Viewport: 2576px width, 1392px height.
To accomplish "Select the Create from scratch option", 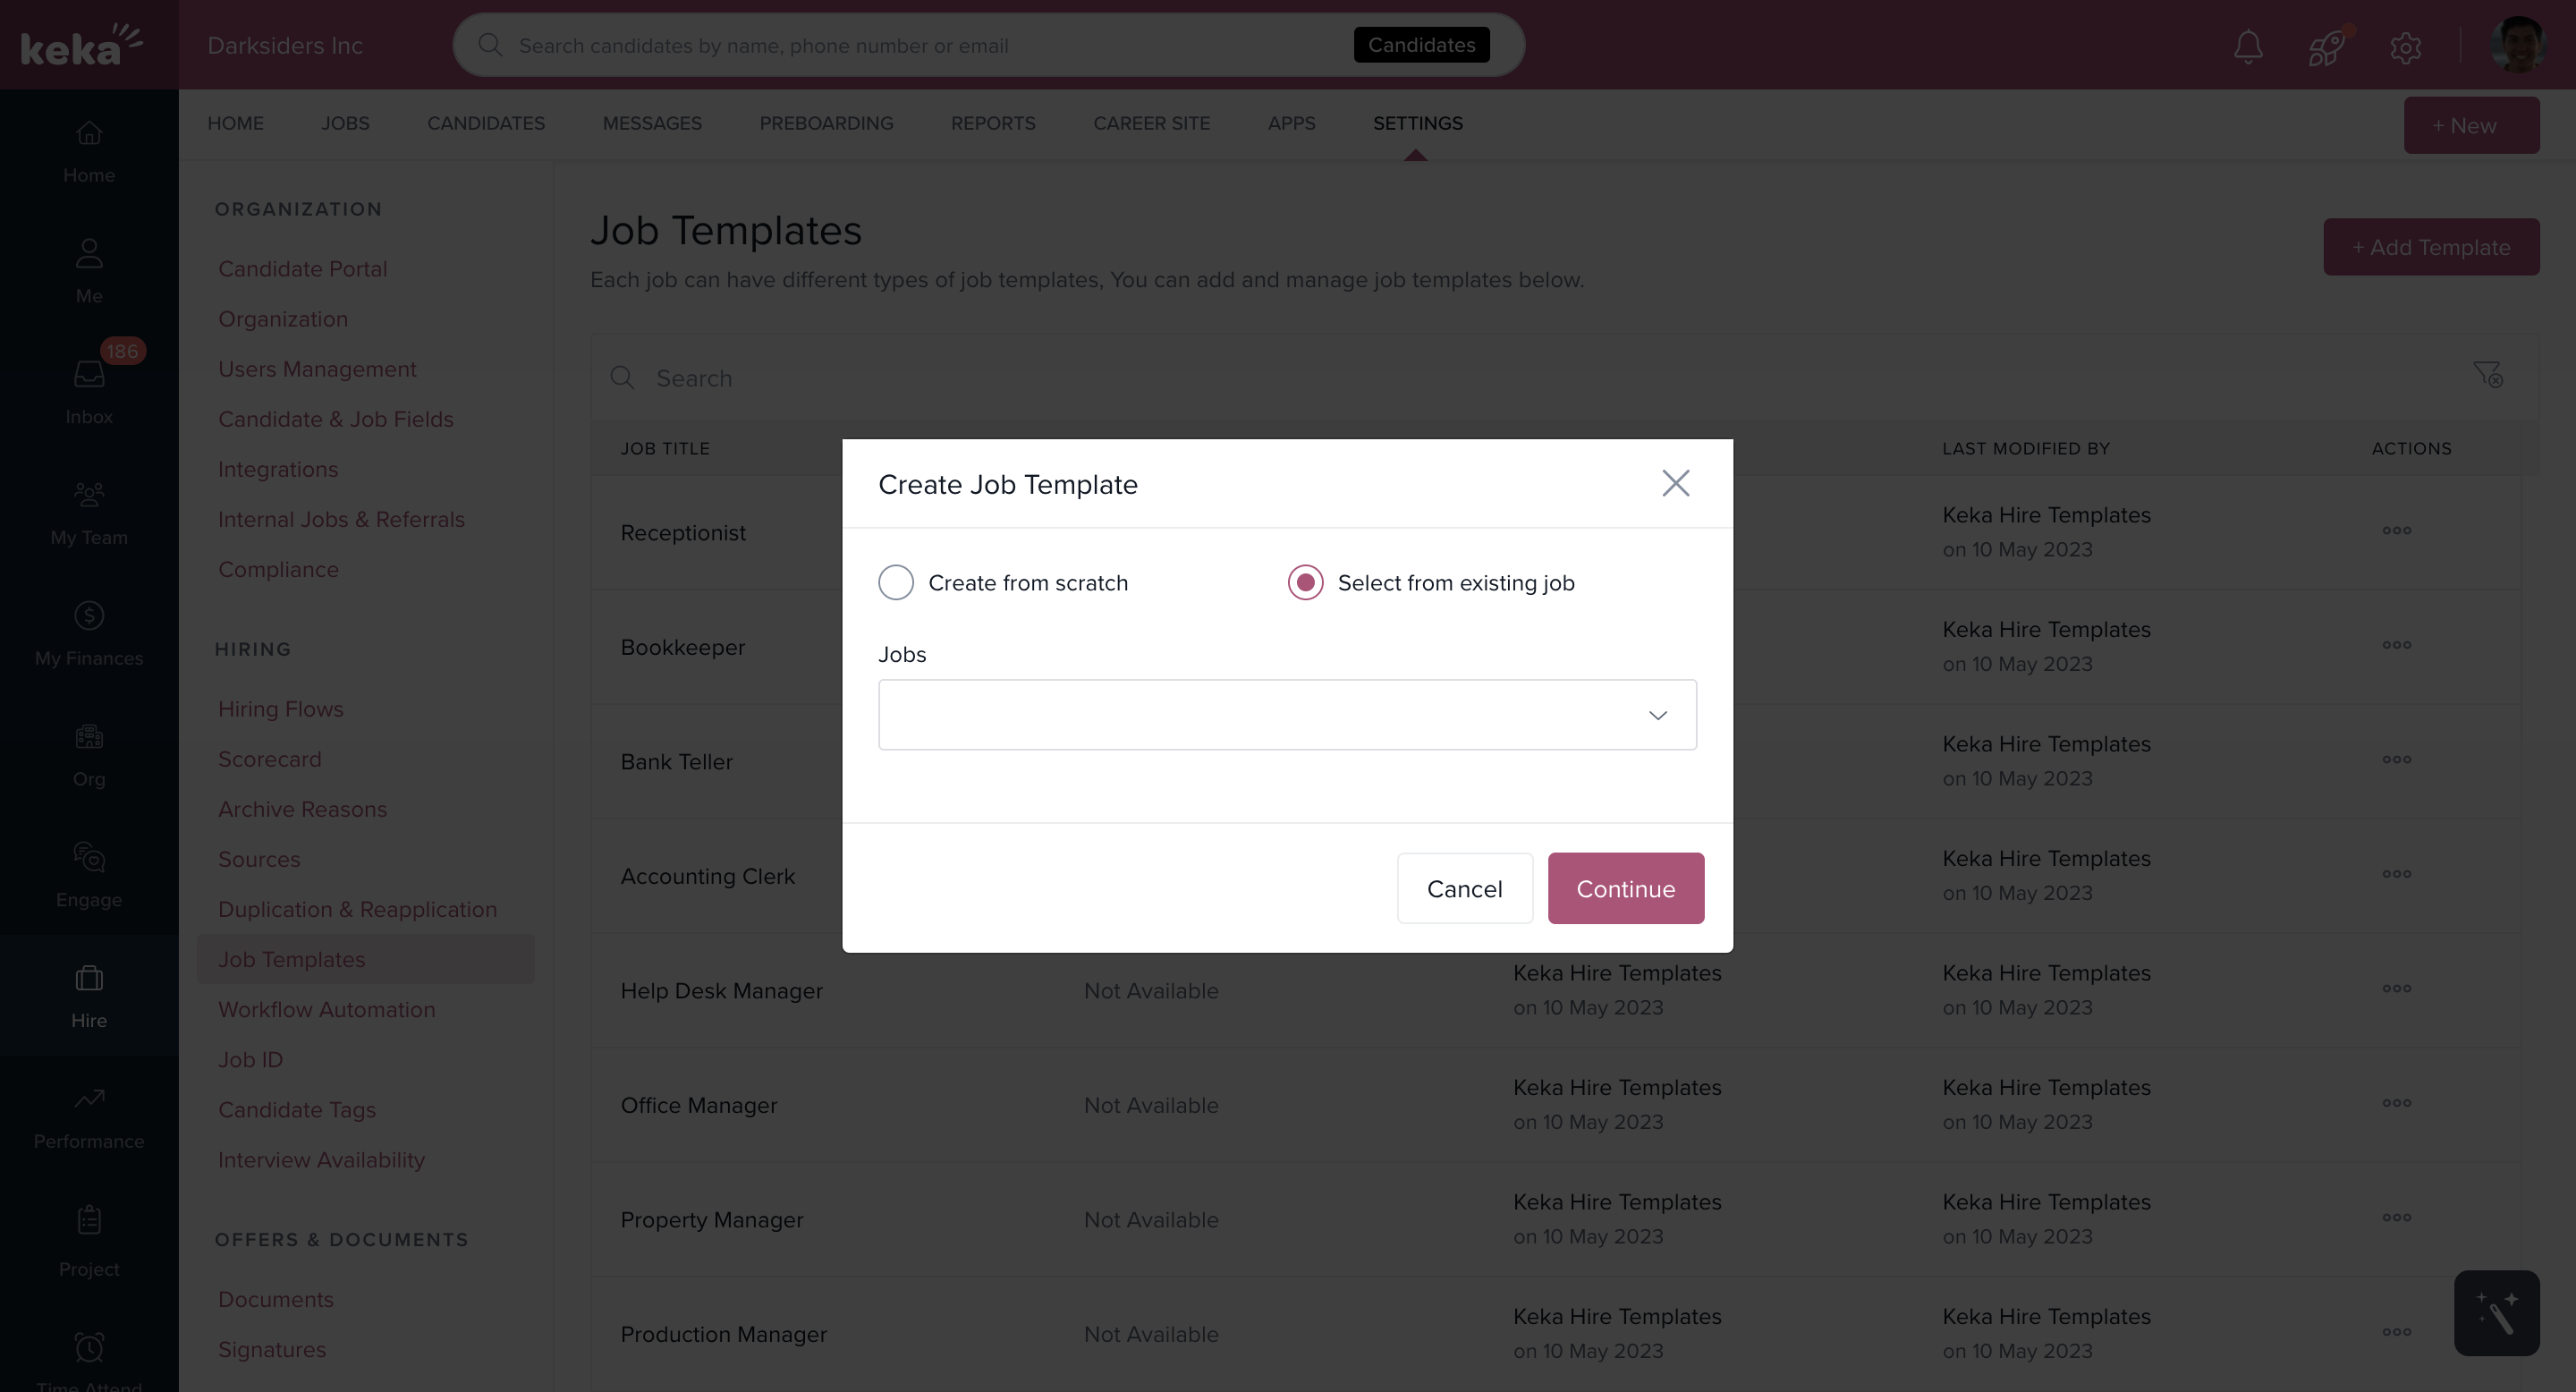I will click(896, 582).
